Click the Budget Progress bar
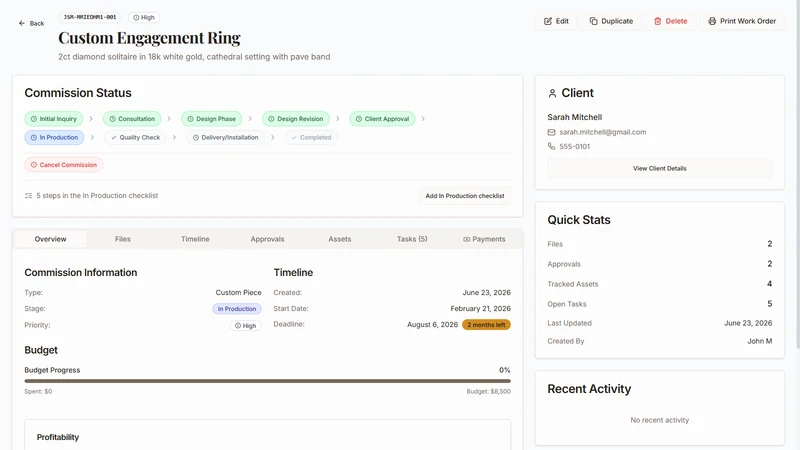This screenshot has width=800, height=450. [x=267, y=381]
